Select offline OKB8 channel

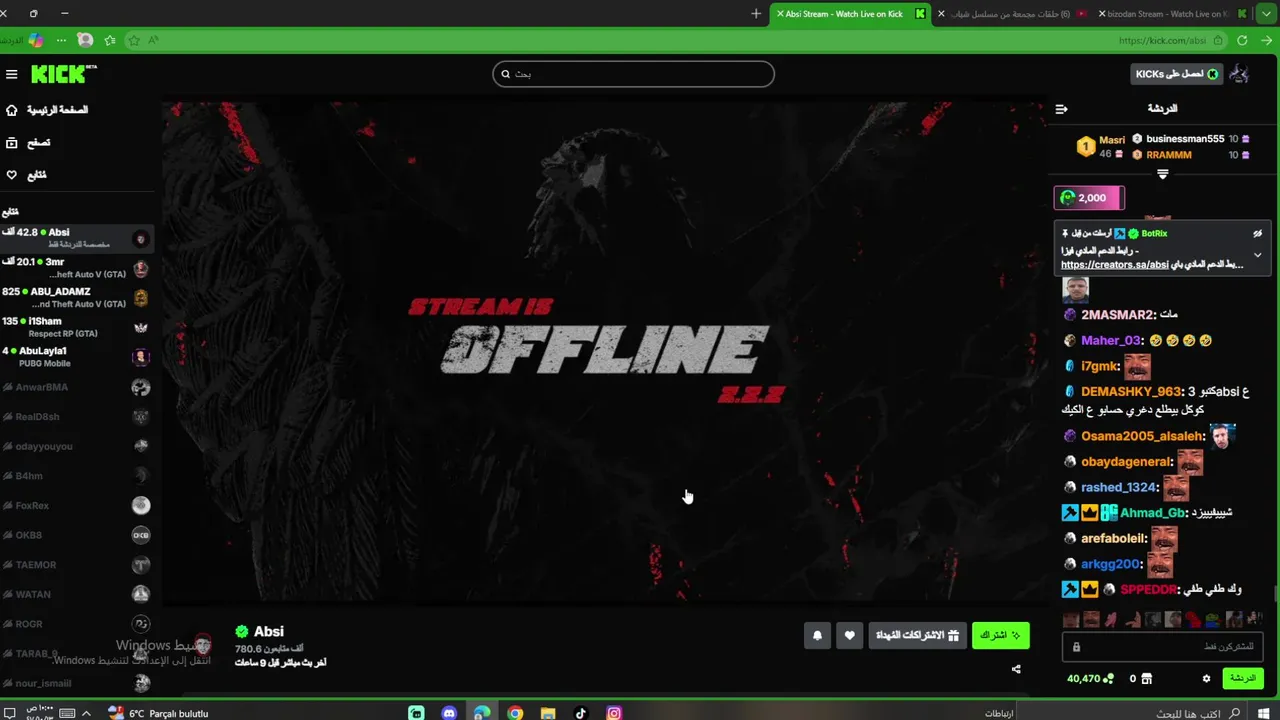pos(77,535)
